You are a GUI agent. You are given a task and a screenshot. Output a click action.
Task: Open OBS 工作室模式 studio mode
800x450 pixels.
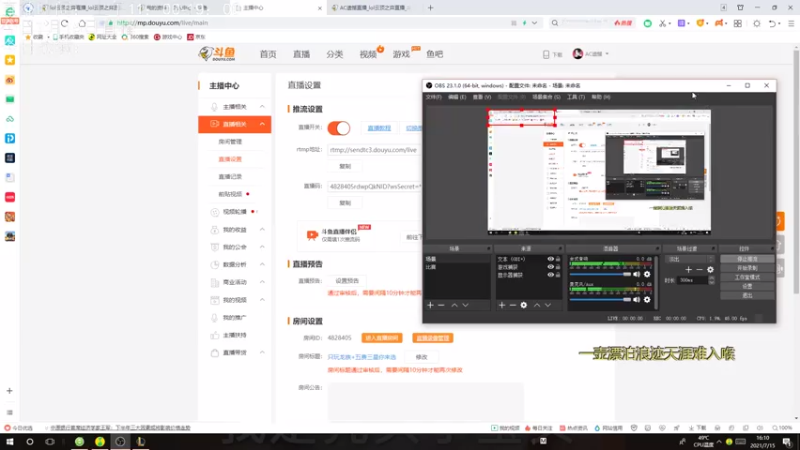pos(747,278)
